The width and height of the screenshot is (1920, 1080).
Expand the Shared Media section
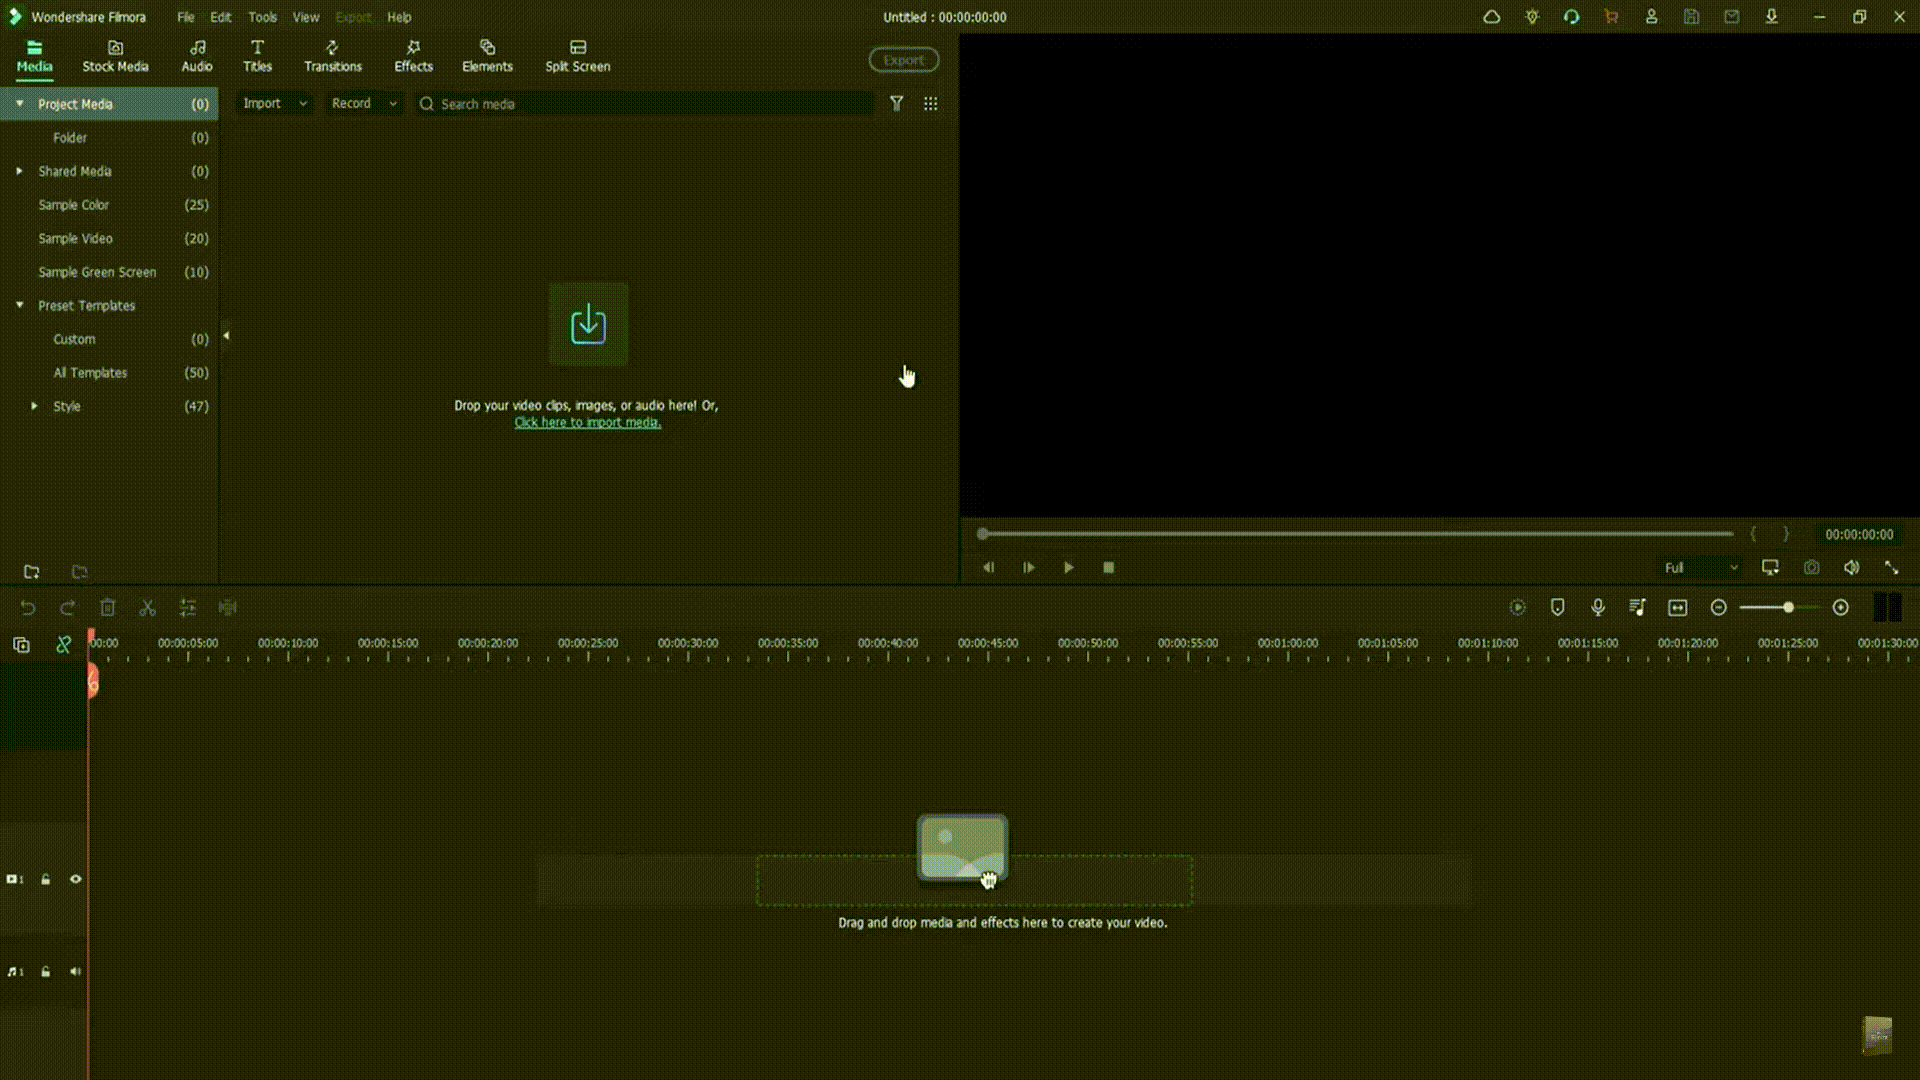[x=18, y=170]
